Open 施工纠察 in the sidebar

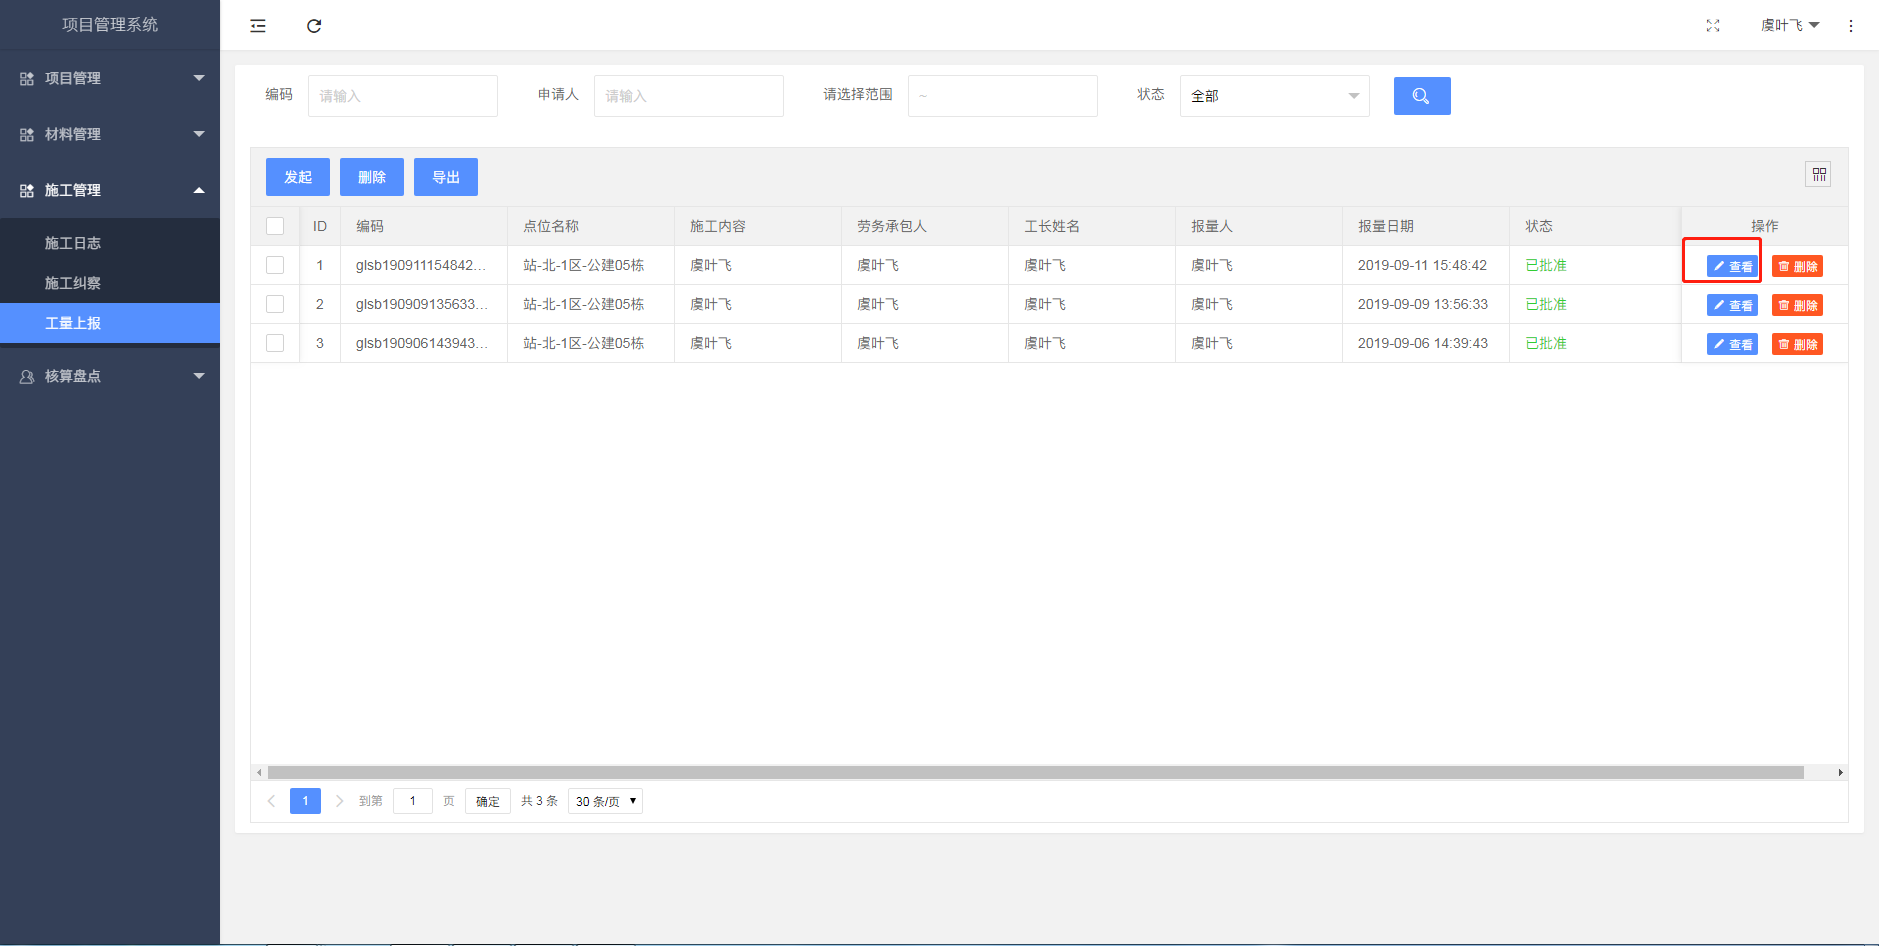pos(110,283)
